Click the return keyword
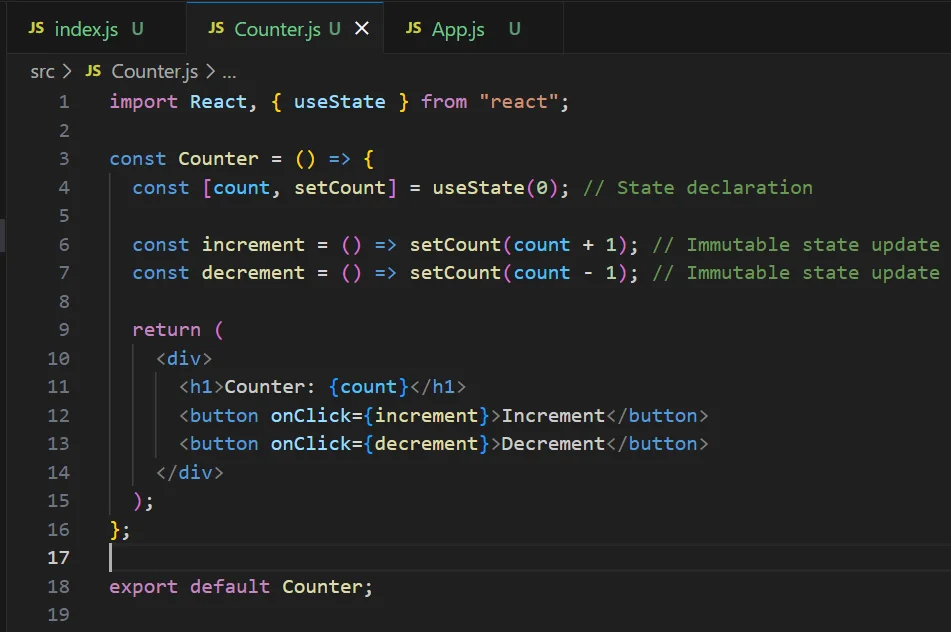 point(167,330)
